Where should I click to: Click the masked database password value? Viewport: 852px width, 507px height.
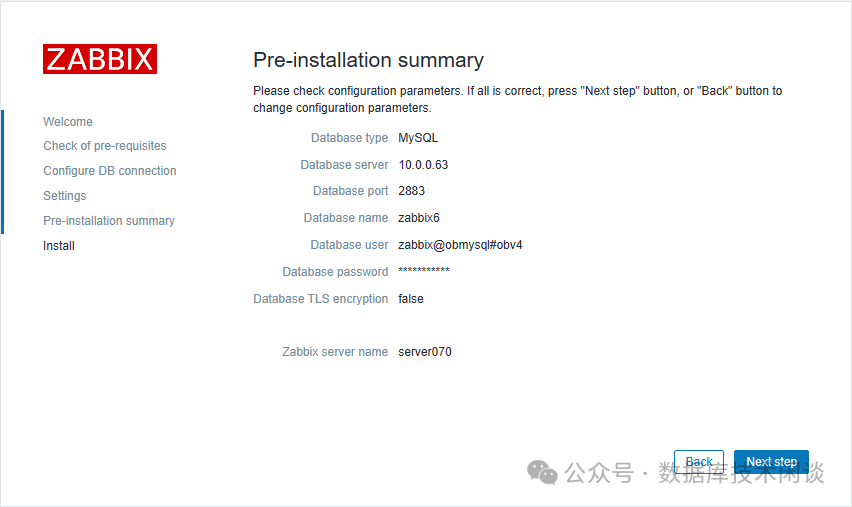[x=424, y=272]
